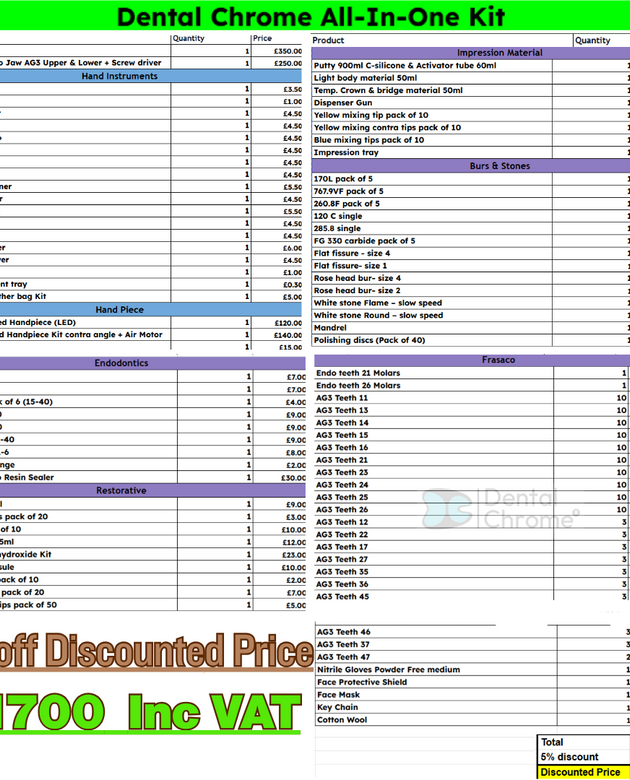
Task: Click 'Rose head bur- size 4'
Action: click(357, 278)
